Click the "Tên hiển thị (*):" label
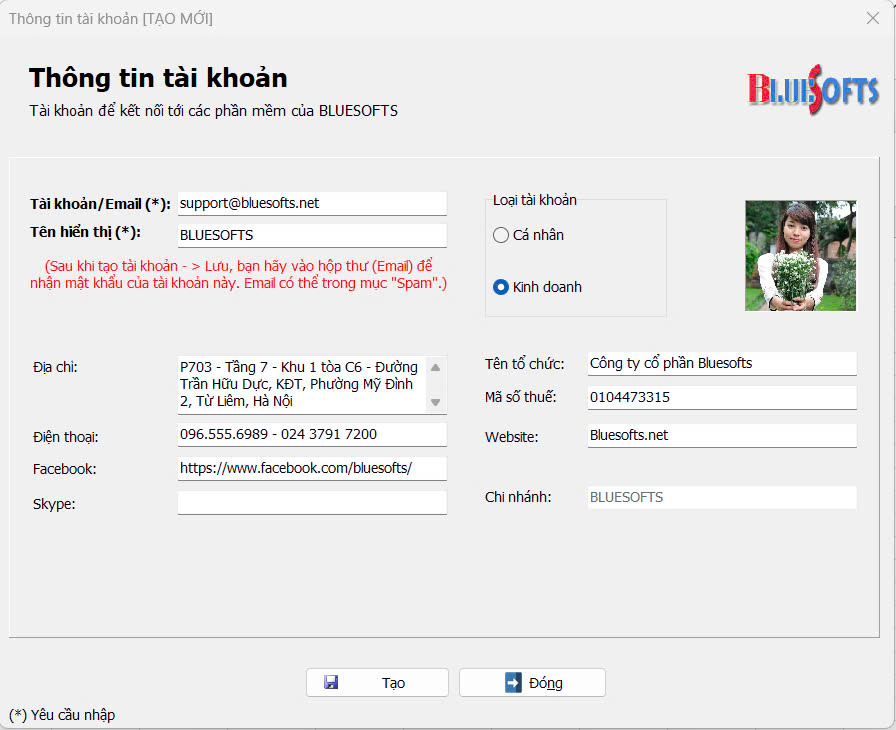The height and width of the screenshot is (730, 896). (85, 232)
